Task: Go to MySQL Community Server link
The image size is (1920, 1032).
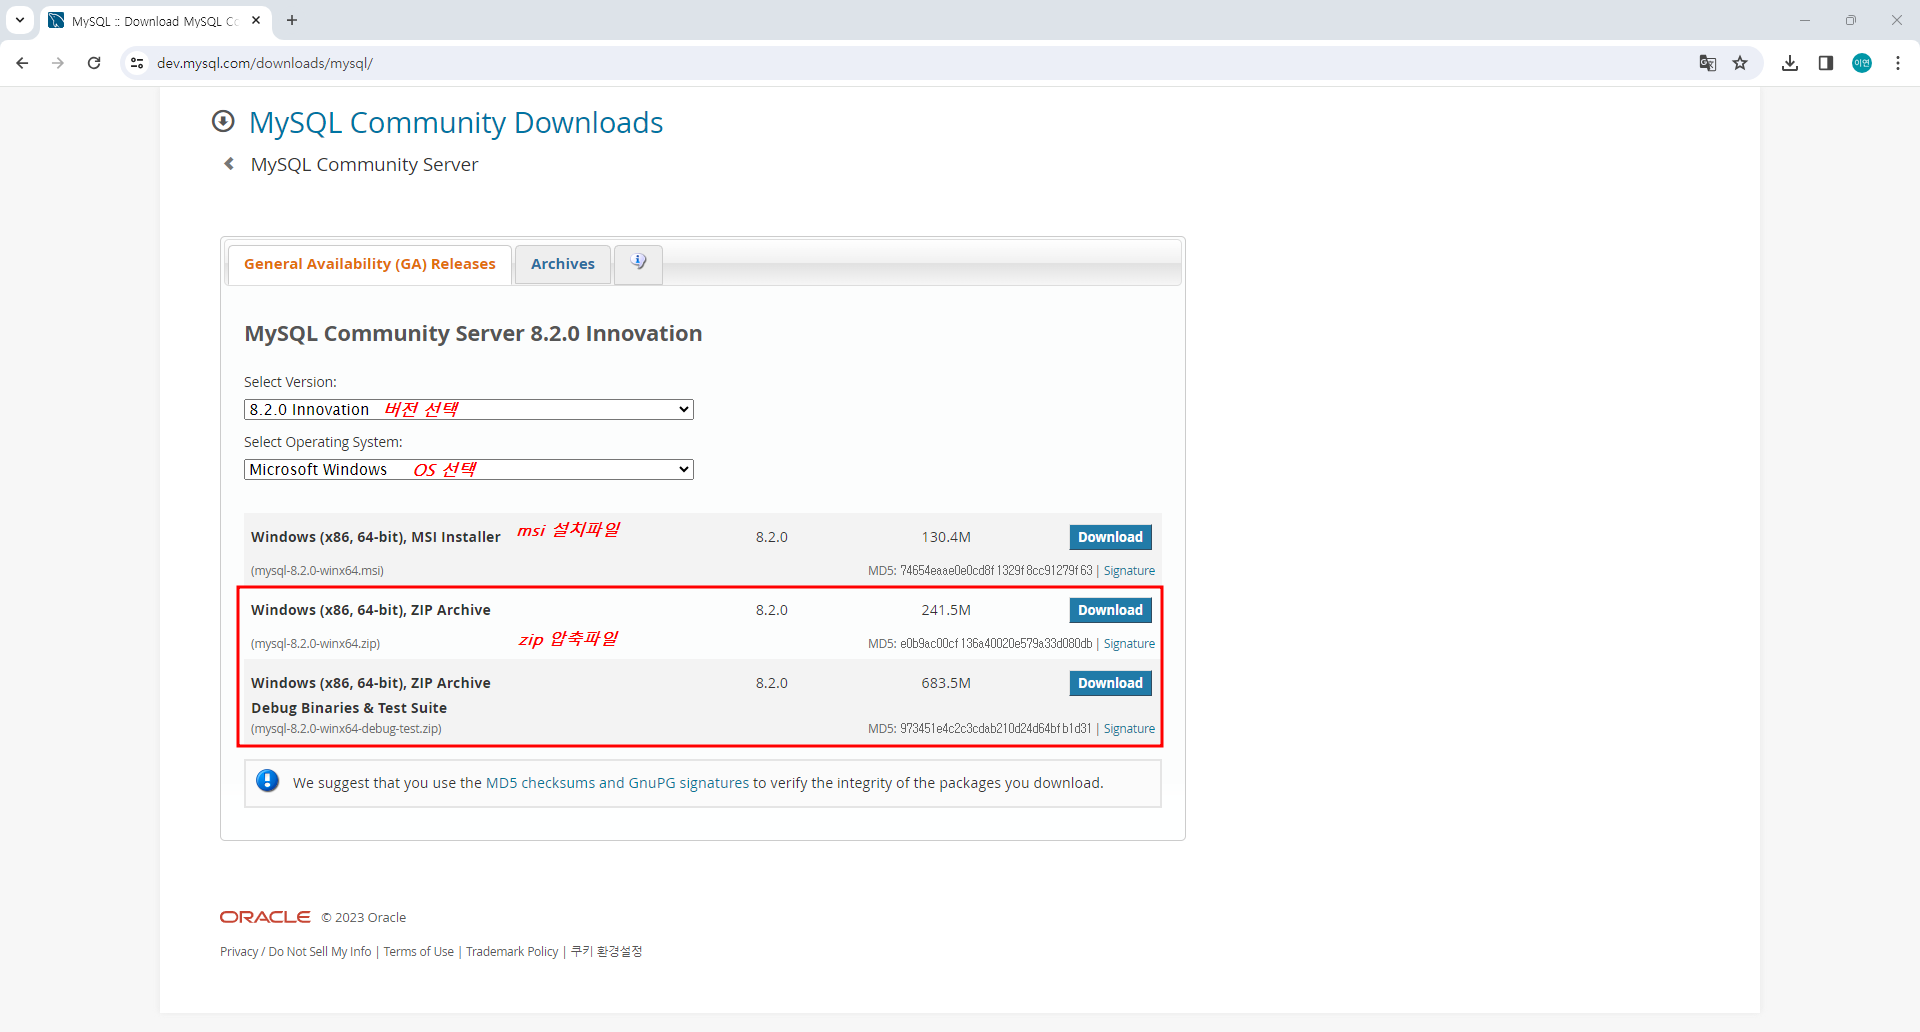Action: (x=364, y=164)
